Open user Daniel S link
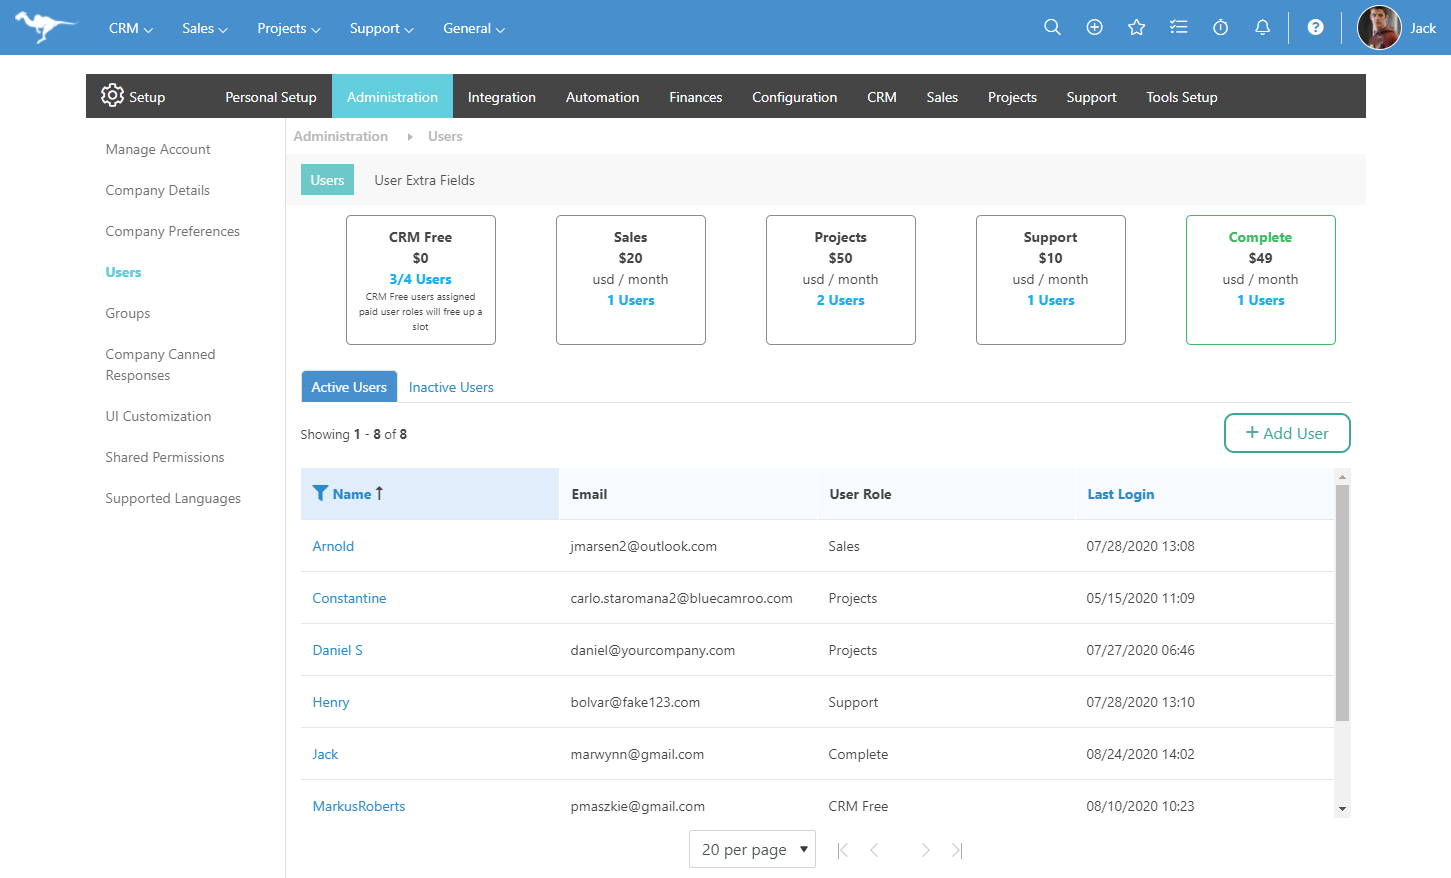1451x878 pixels. point(337,650)
